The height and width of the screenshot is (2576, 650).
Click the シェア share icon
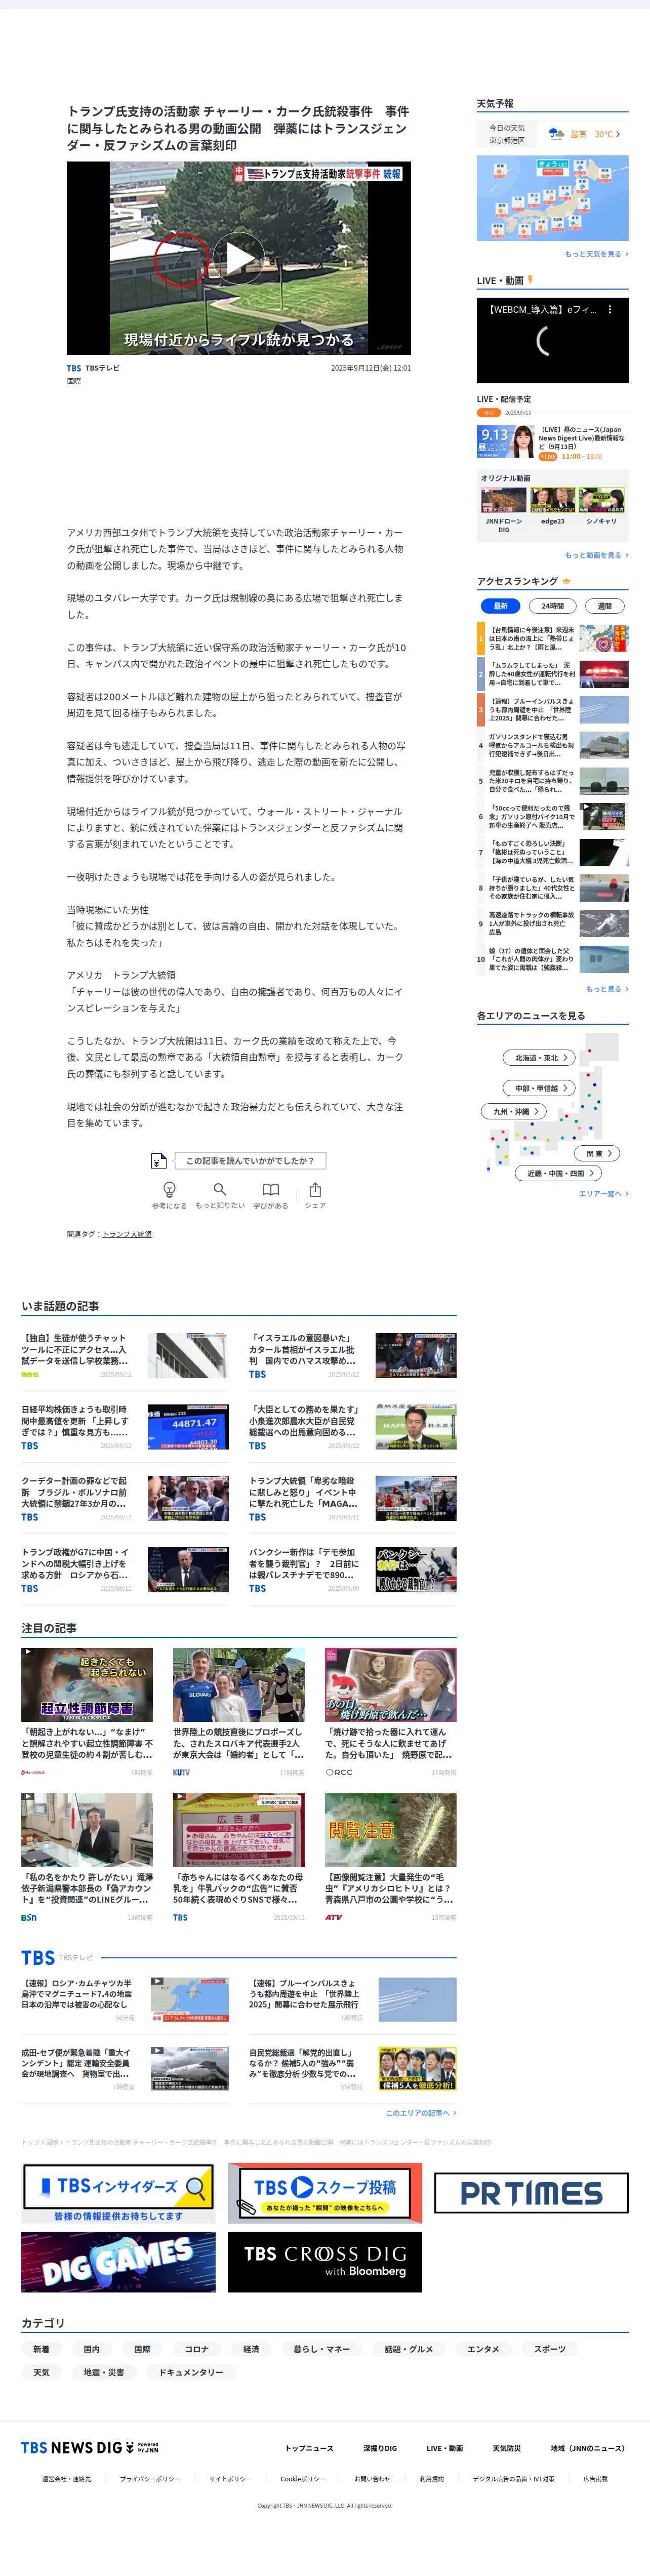click(x=315, y=1189)
